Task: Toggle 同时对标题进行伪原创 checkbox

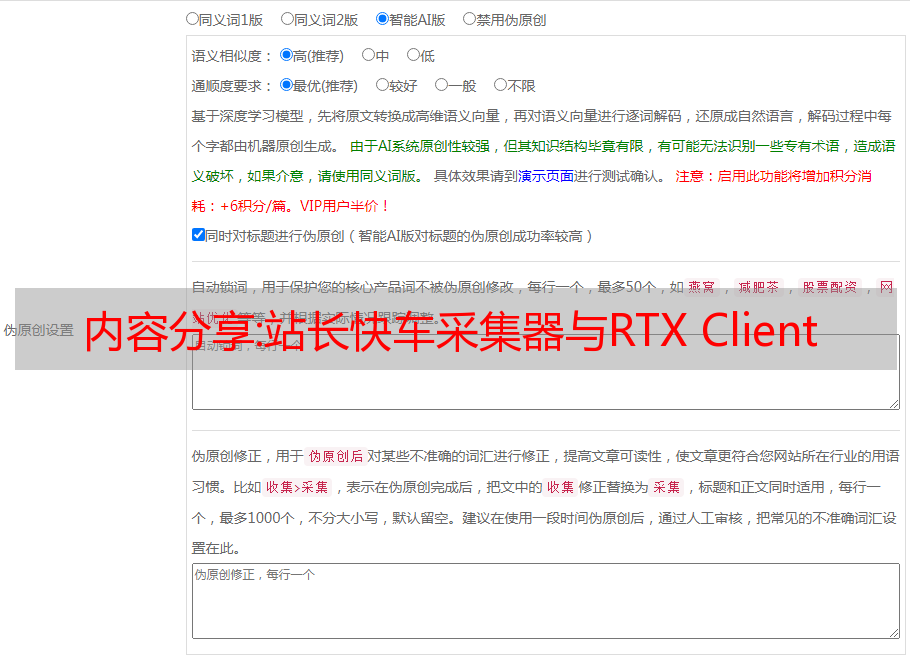Action: click(x=198, y=235)
